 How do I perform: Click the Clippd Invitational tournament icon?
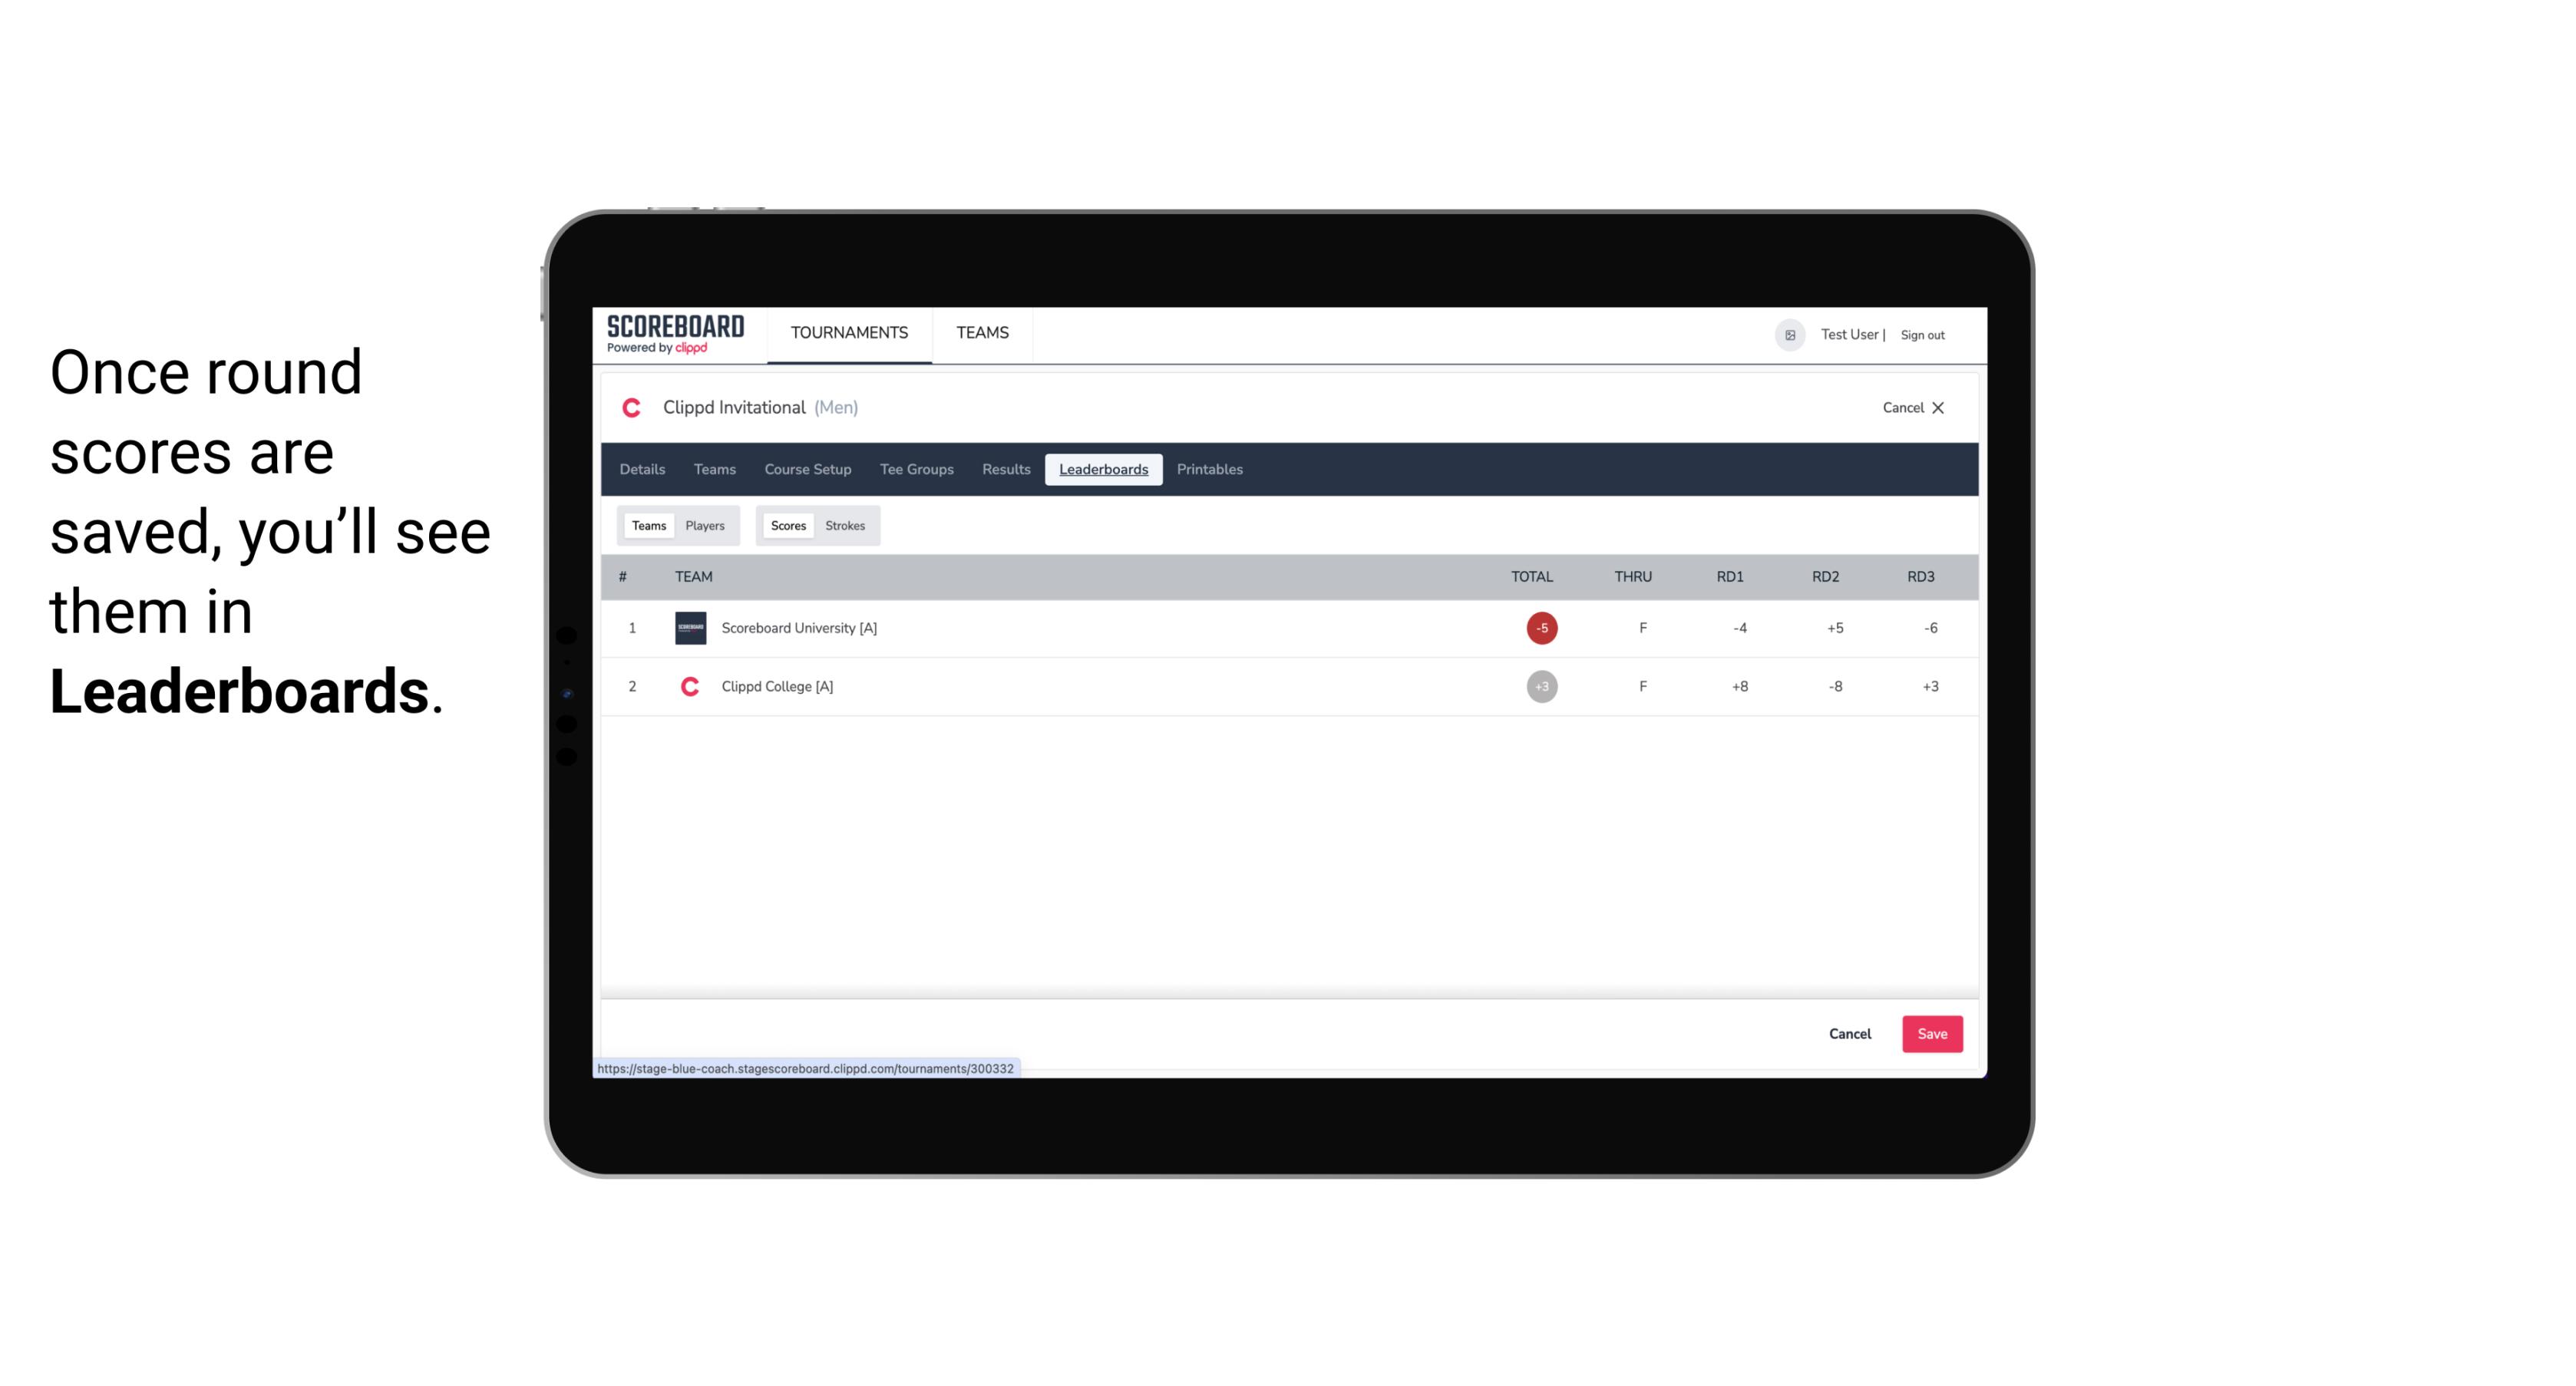[633, 408]
